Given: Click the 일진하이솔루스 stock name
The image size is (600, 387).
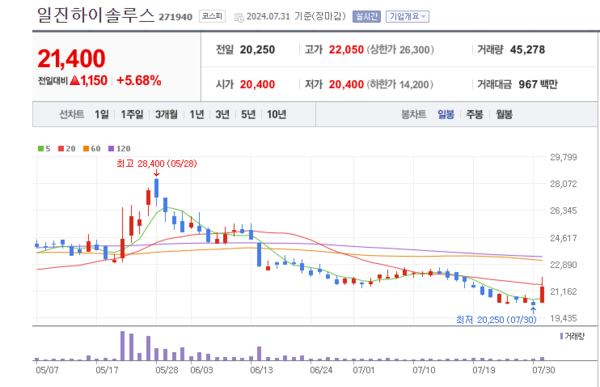Looking at the screenshot, I should click(x=96, y=15).
